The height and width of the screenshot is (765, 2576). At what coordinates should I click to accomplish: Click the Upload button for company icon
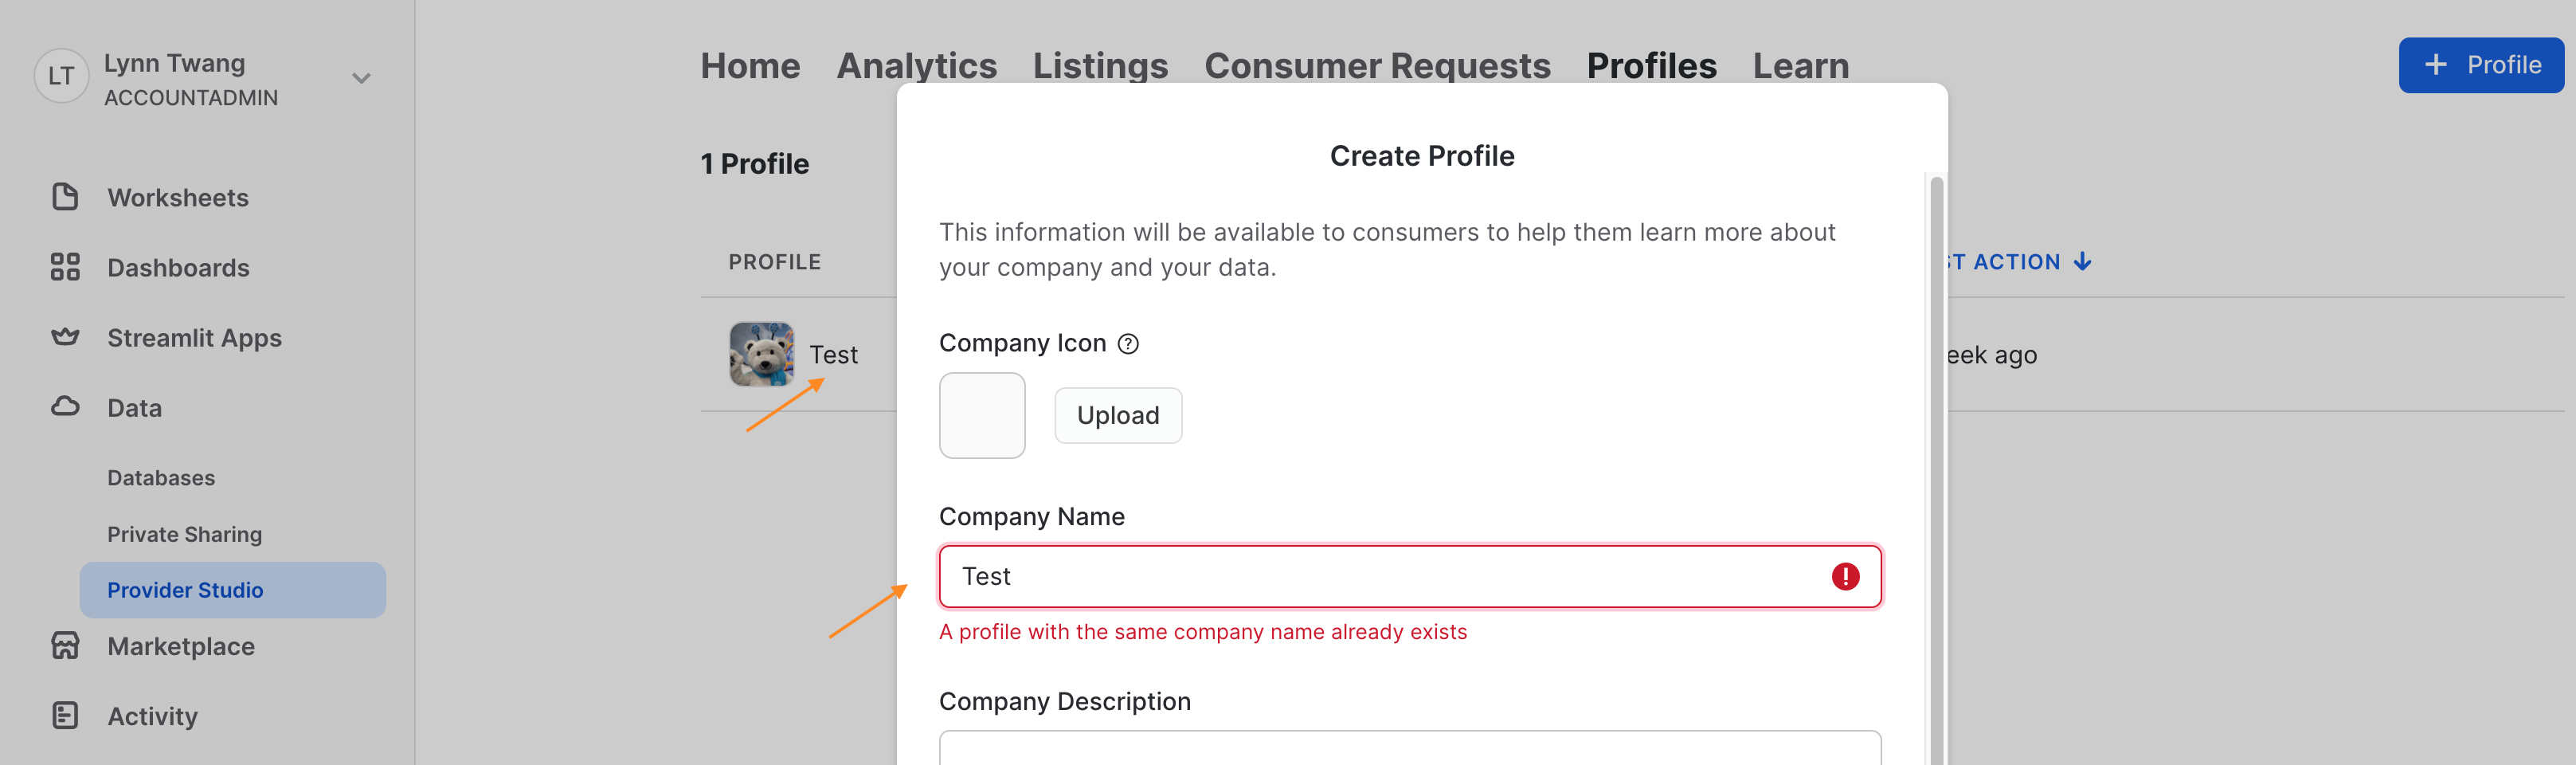coord(1118,415)
